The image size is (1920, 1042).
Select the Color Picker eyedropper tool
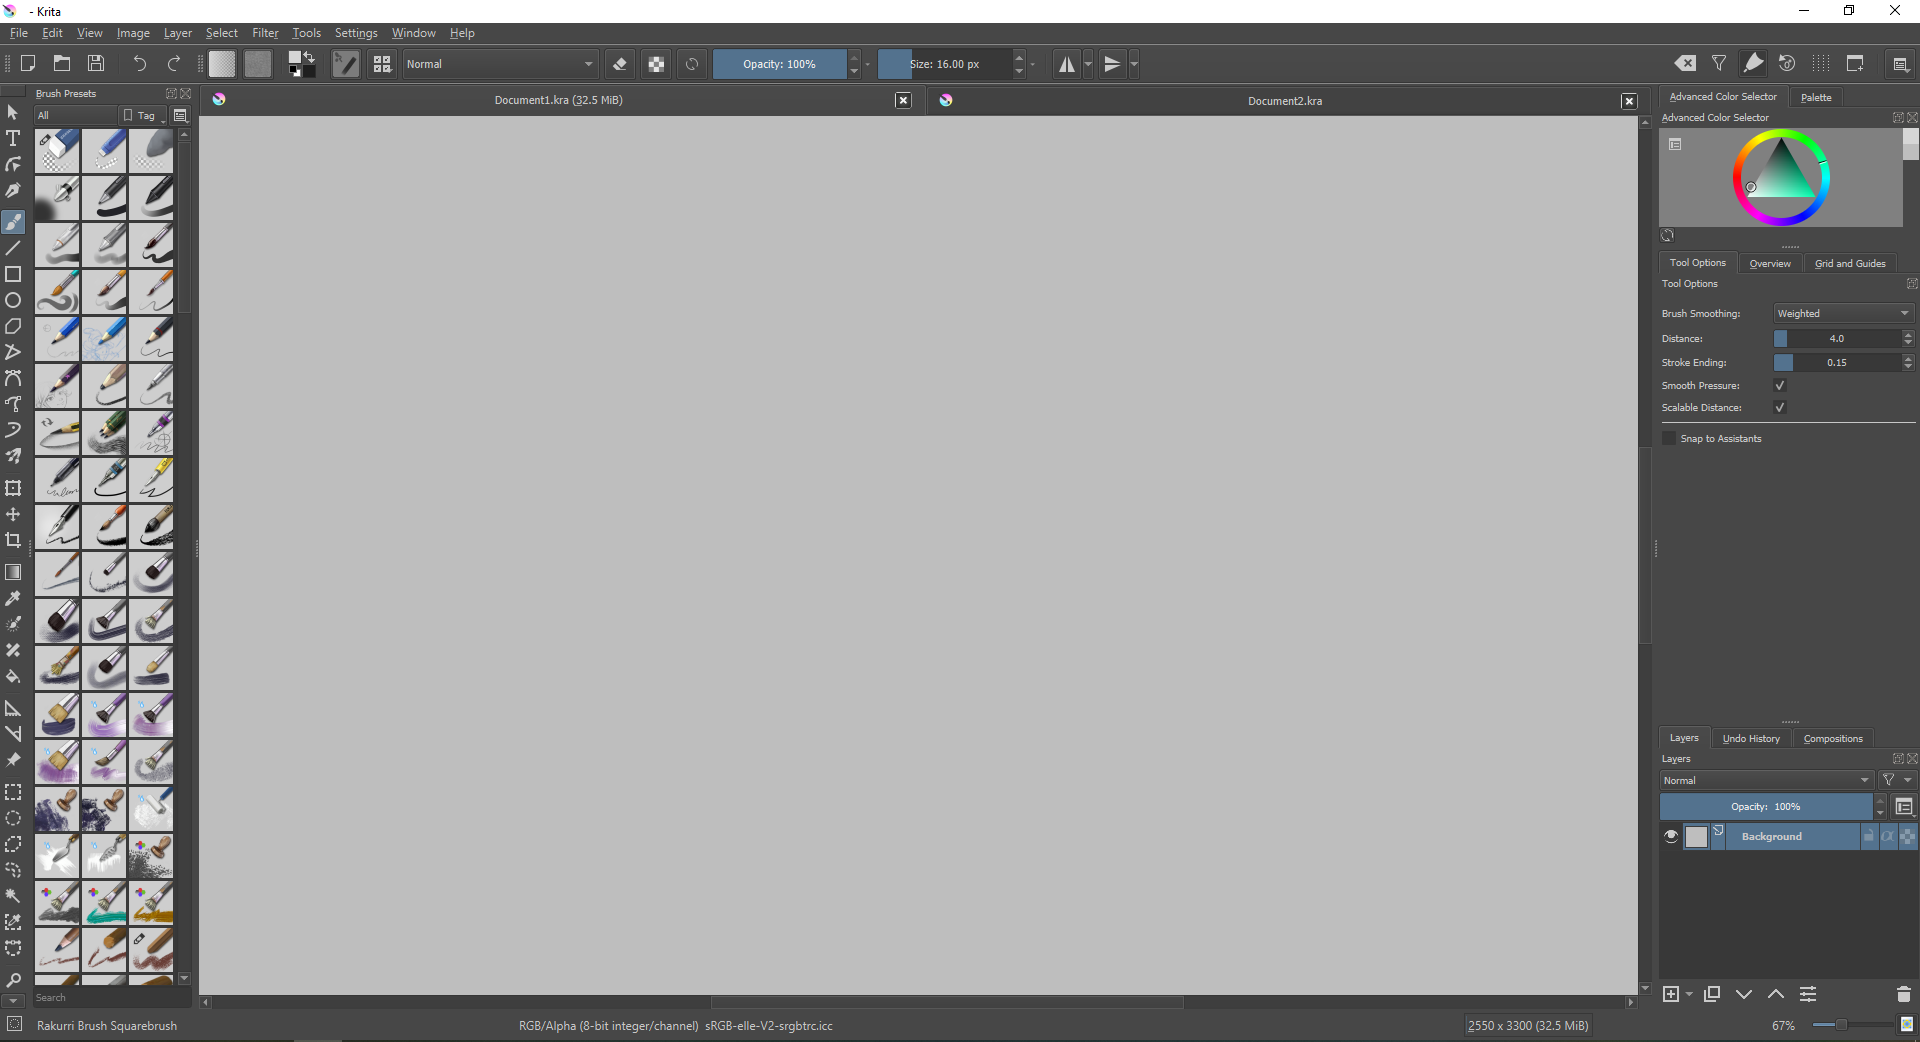pyautogui.click(x=13, y=598)
